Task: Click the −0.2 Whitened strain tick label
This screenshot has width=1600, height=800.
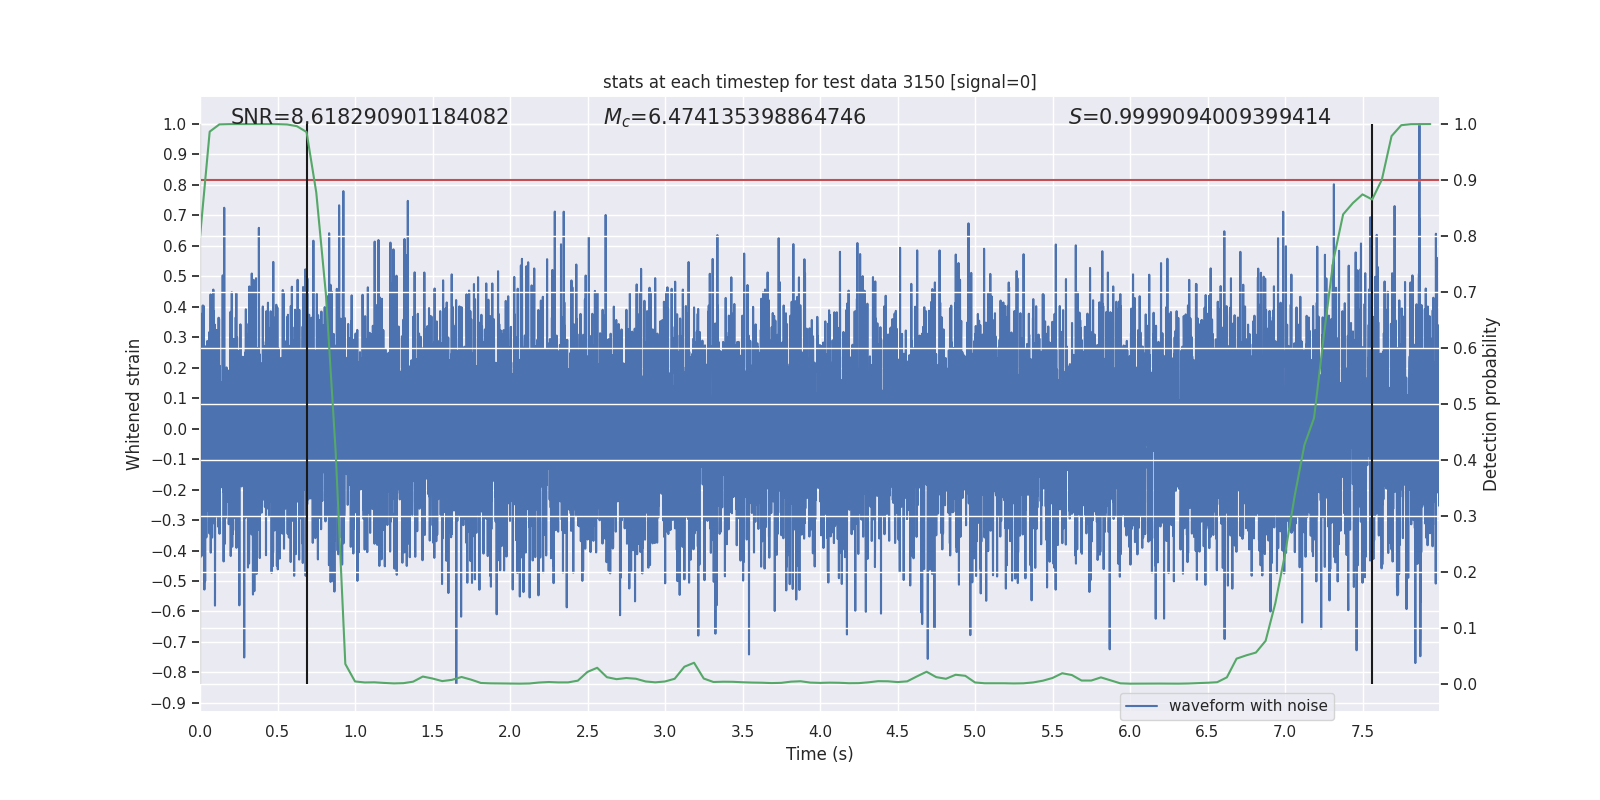Action: coord(169,490)
